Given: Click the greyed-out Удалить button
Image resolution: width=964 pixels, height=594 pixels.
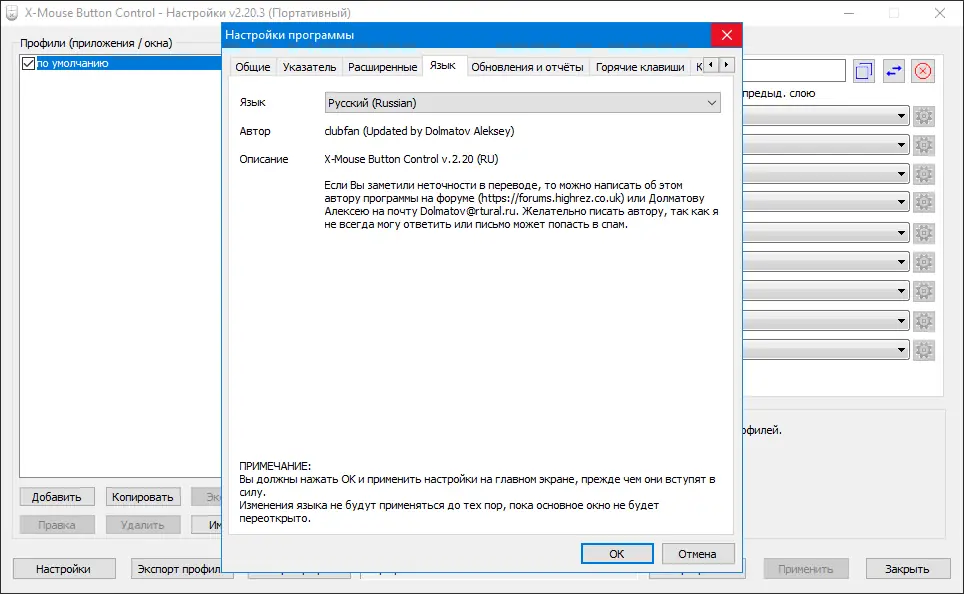Looking at the screenshot, I should [x=143, y=525].
